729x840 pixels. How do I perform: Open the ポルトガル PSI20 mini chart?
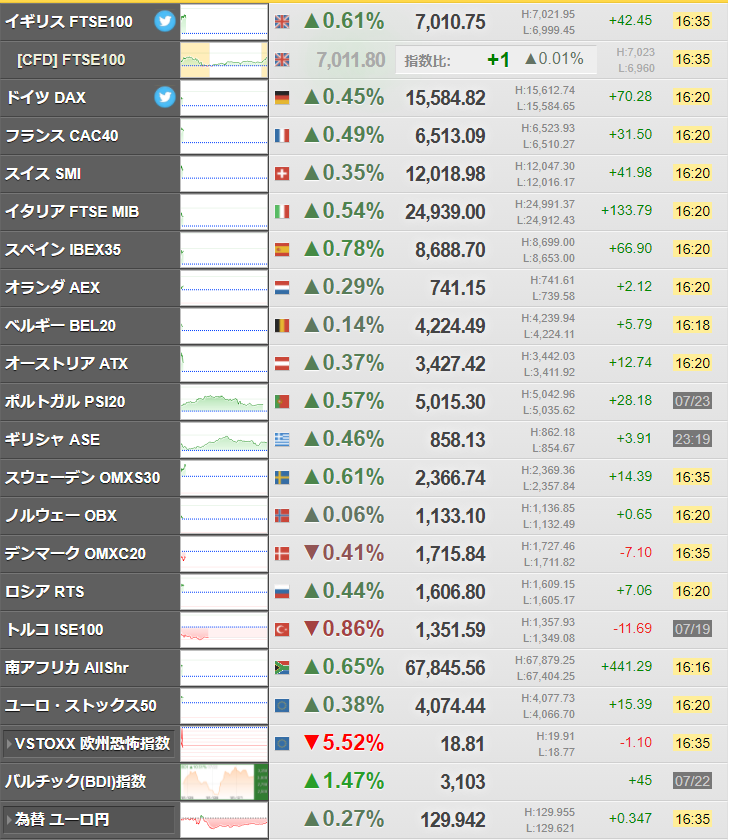[224, 402]
